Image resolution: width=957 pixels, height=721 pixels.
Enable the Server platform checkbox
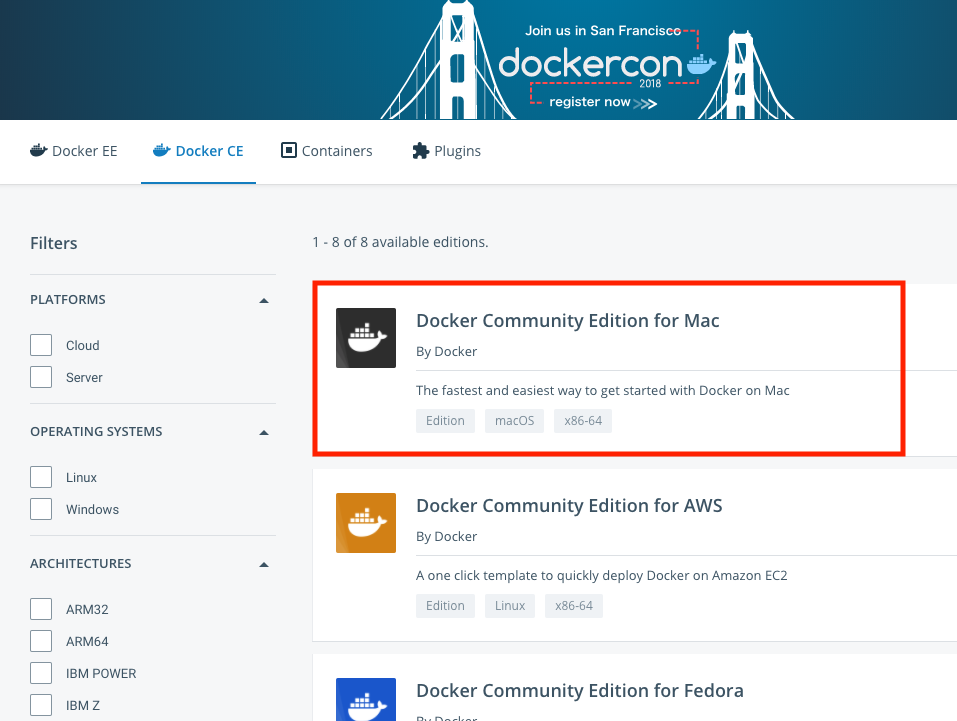41,377
